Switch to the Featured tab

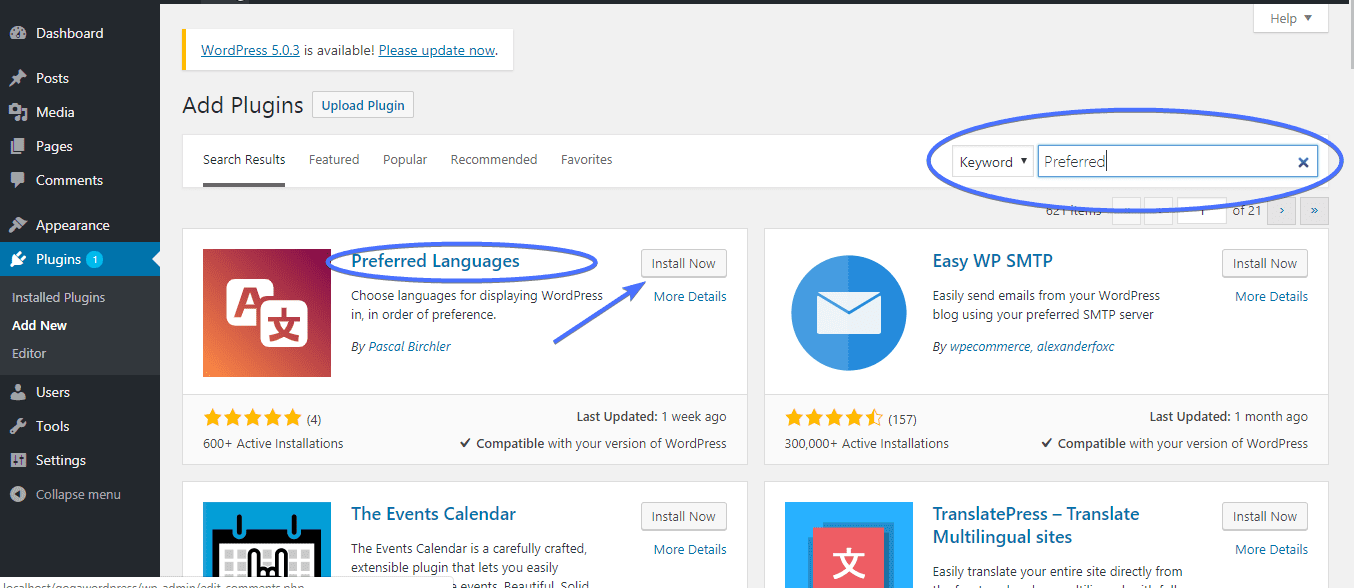coord(334,160)
